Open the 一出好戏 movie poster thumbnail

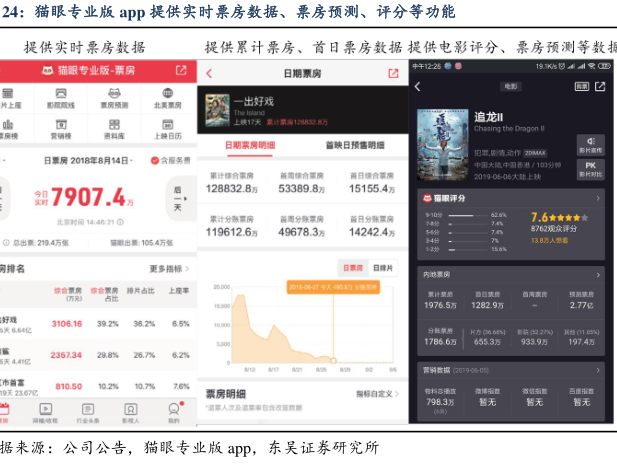pos(217,110)
